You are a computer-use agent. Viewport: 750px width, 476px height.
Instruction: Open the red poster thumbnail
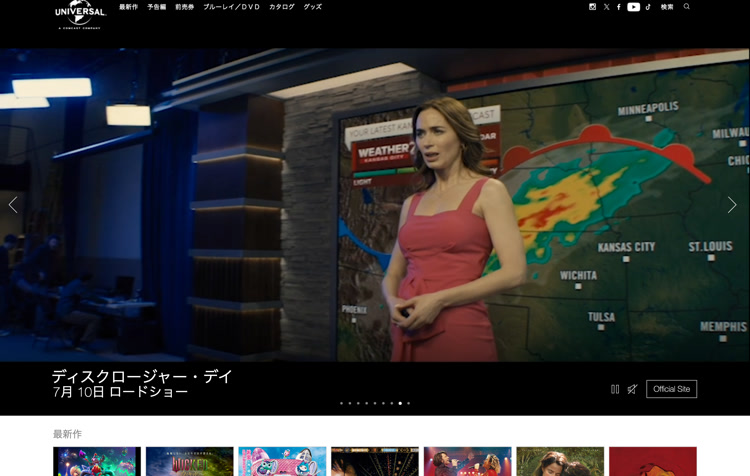click(x=653, y=461)
